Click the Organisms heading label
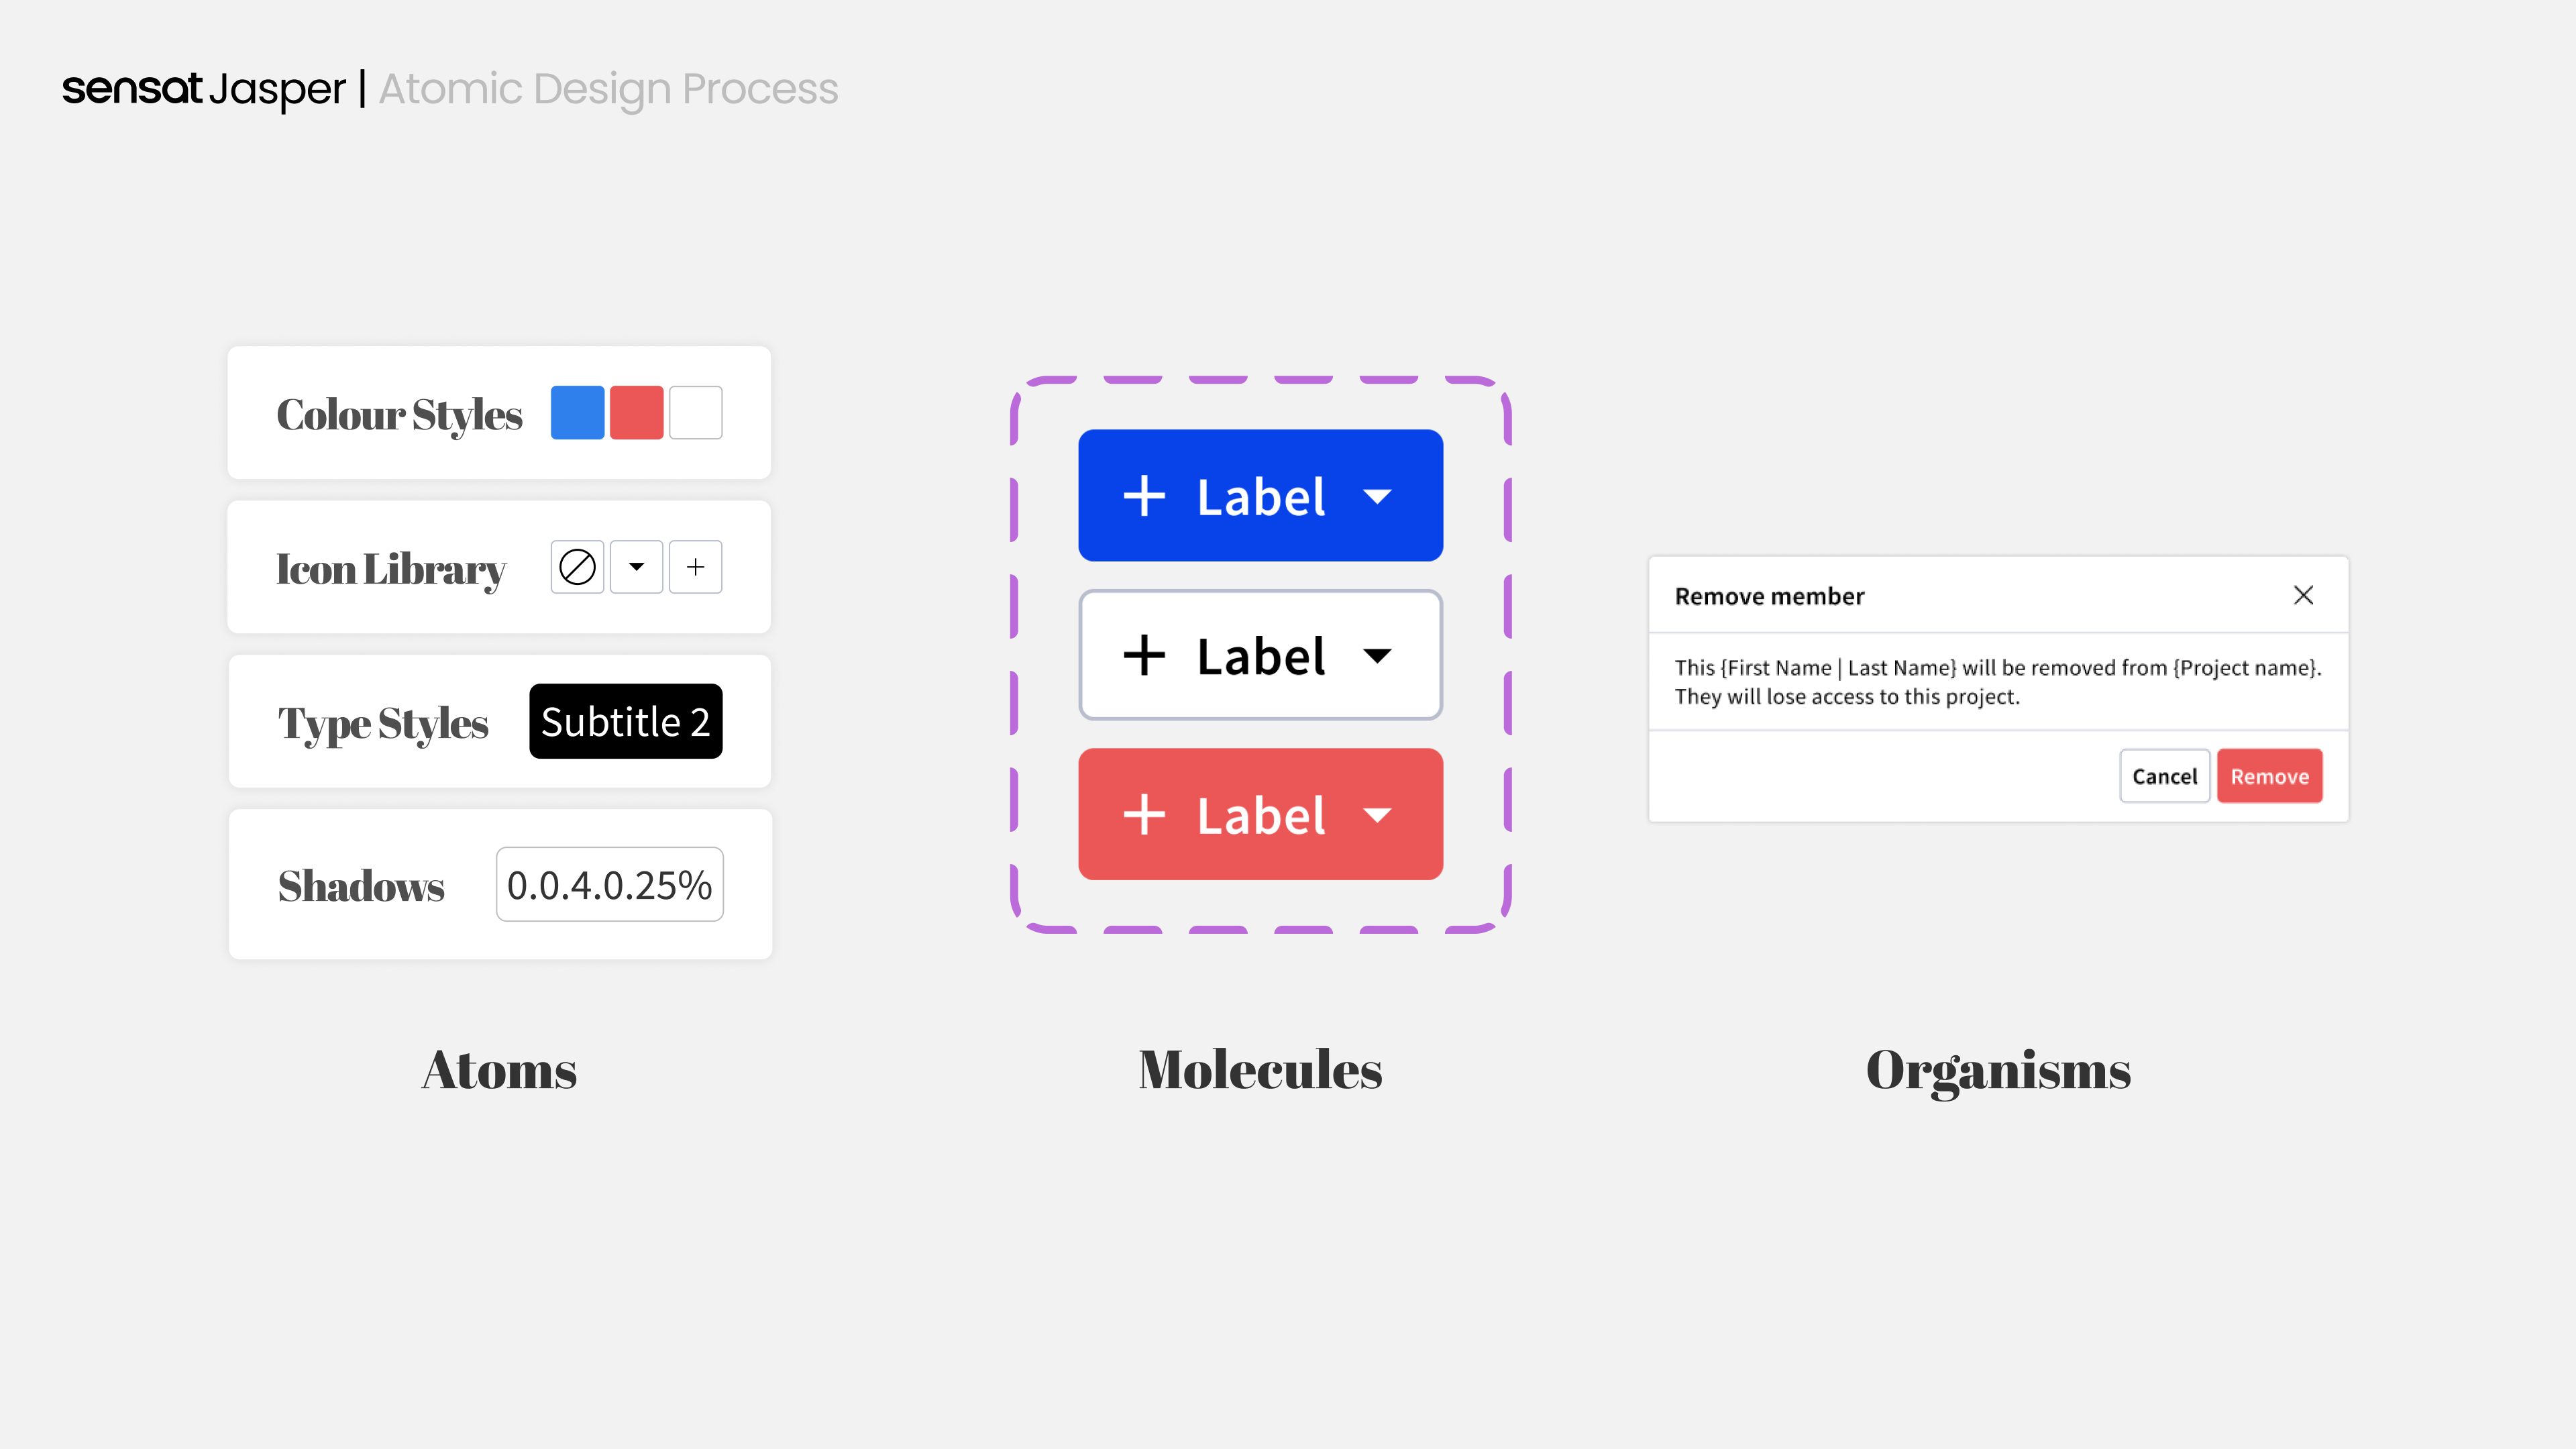 (1998, 1071)
